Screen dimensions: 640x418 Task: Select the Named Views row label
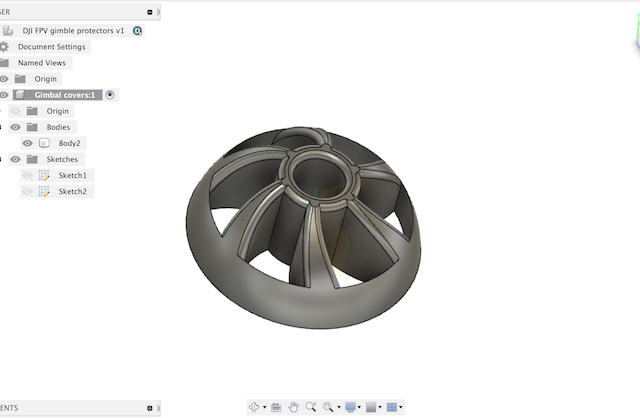pyautogui.click(x=42, y=63)
